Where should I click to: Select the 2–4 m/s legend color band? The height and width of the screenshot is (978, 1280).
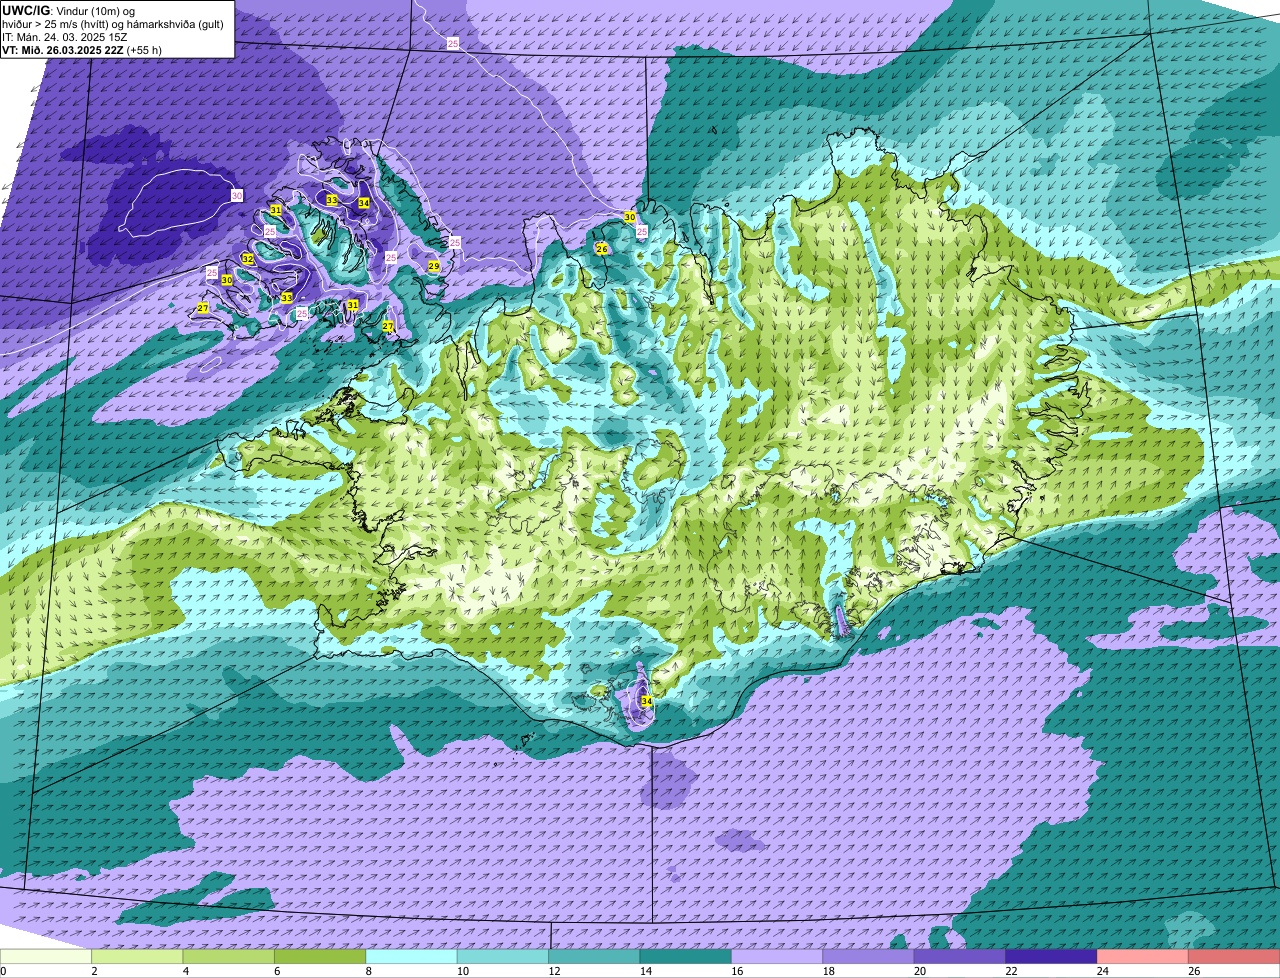(x=137, y=956)
